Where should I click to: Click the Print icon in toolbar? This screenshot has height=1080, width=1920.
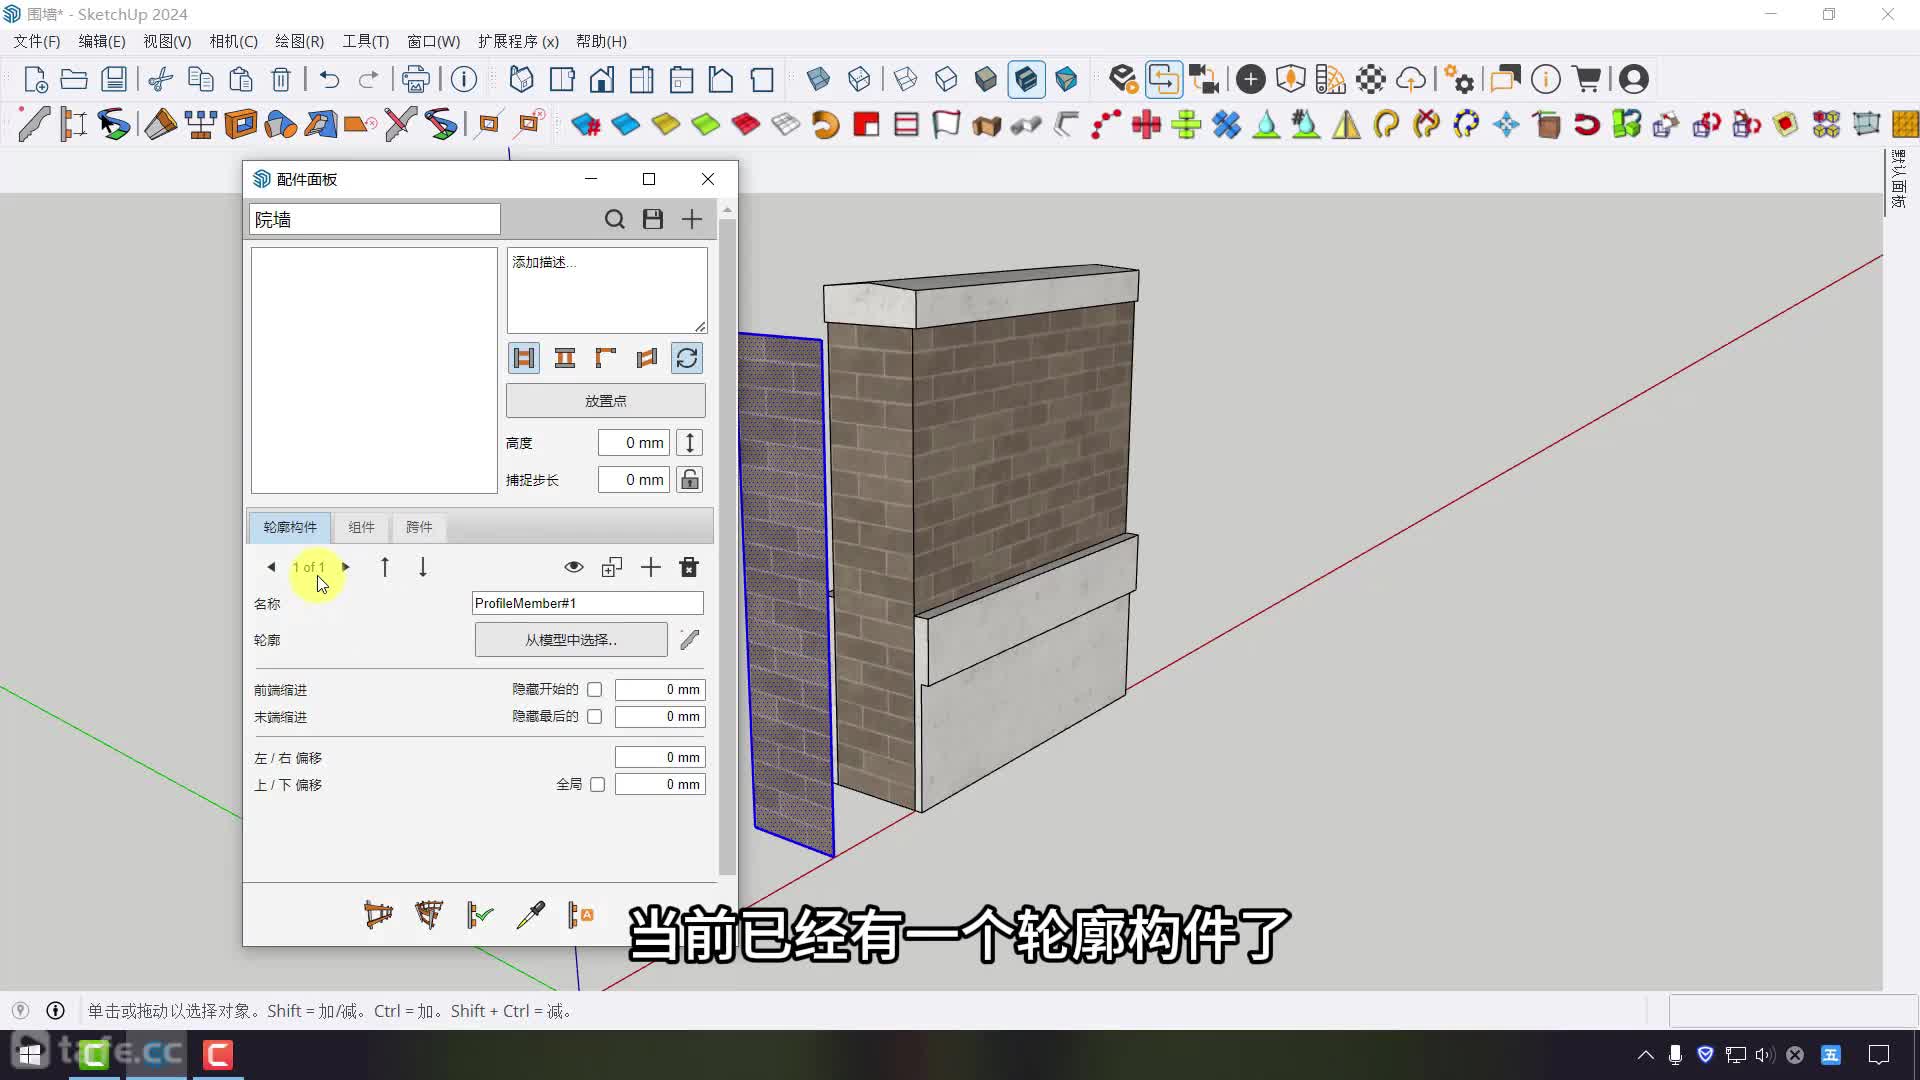tap(416, 79)
